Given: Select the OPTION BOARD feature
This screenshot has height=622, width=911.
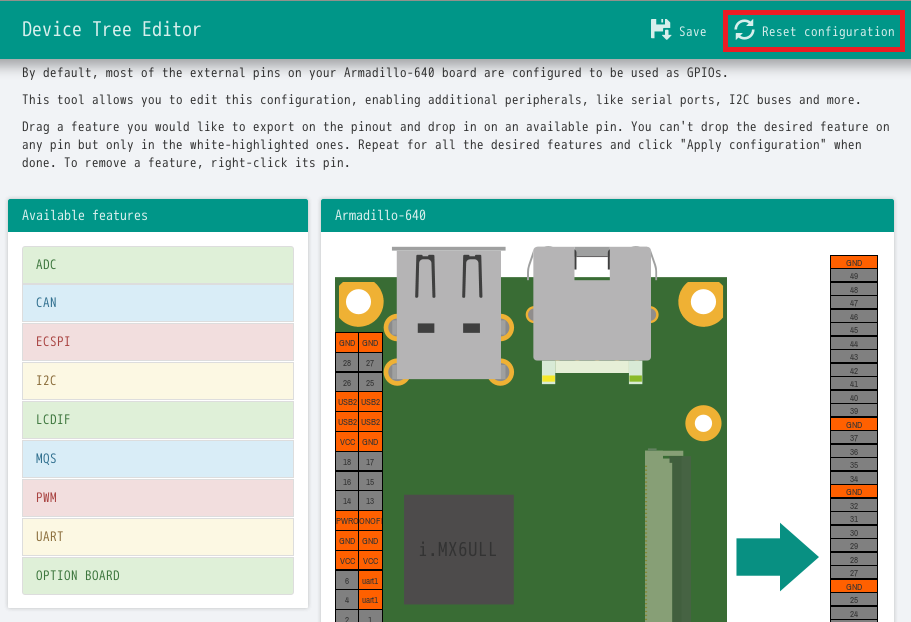Looking at the screenshot, I should coord(158,576).
